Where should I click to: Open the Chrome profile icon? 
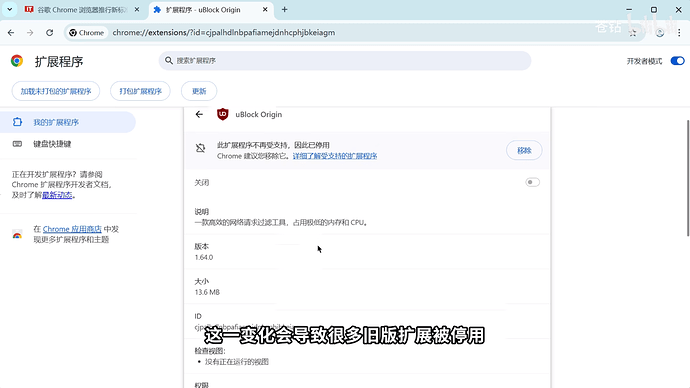coord(659,33)
